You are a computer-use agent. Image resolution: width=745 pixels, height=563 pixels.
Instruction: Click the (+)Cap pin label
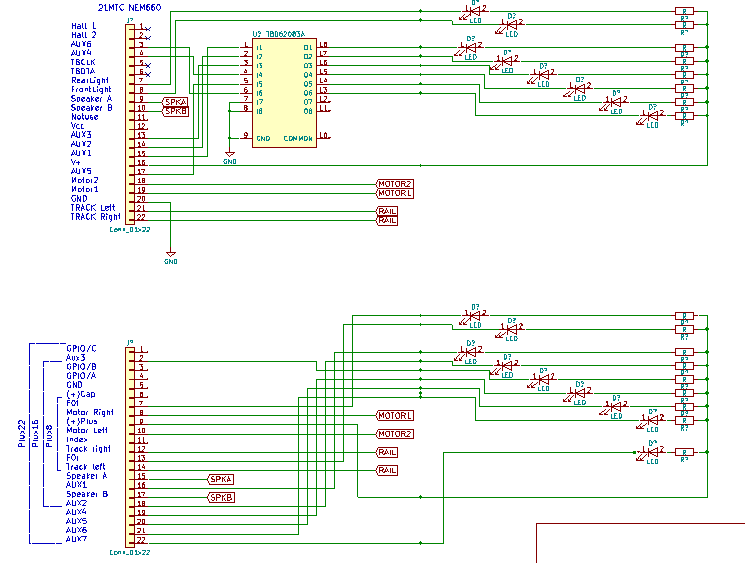coord(81,394)
